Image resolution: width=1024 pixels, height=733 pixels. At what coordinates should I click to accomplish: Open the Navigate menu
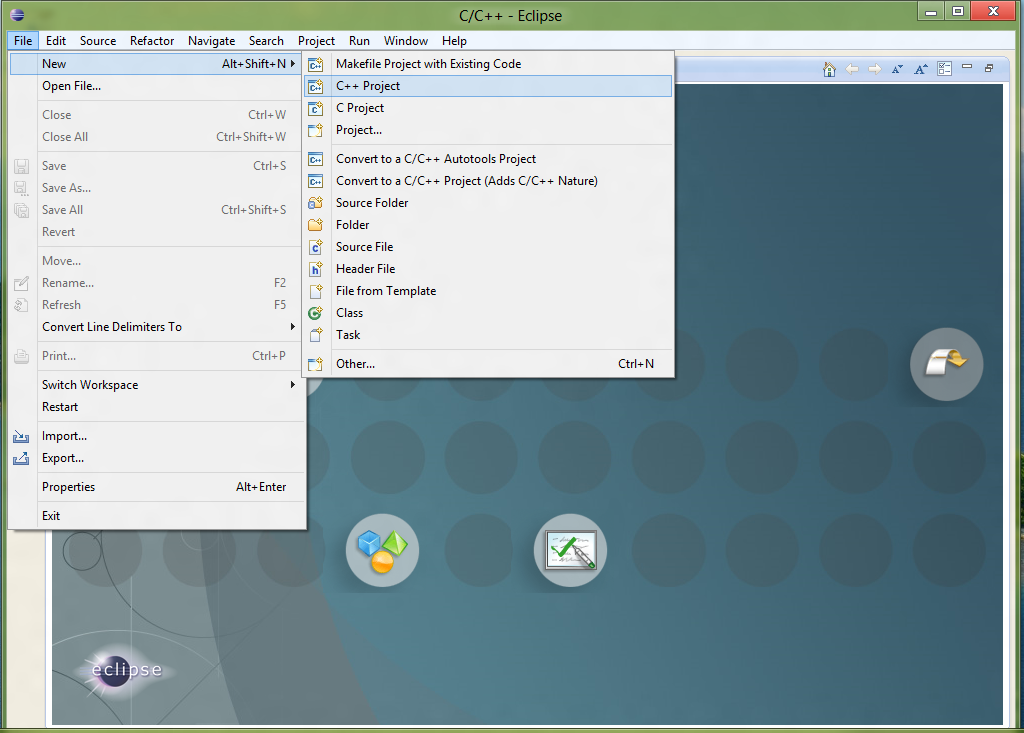click(212, 41)
